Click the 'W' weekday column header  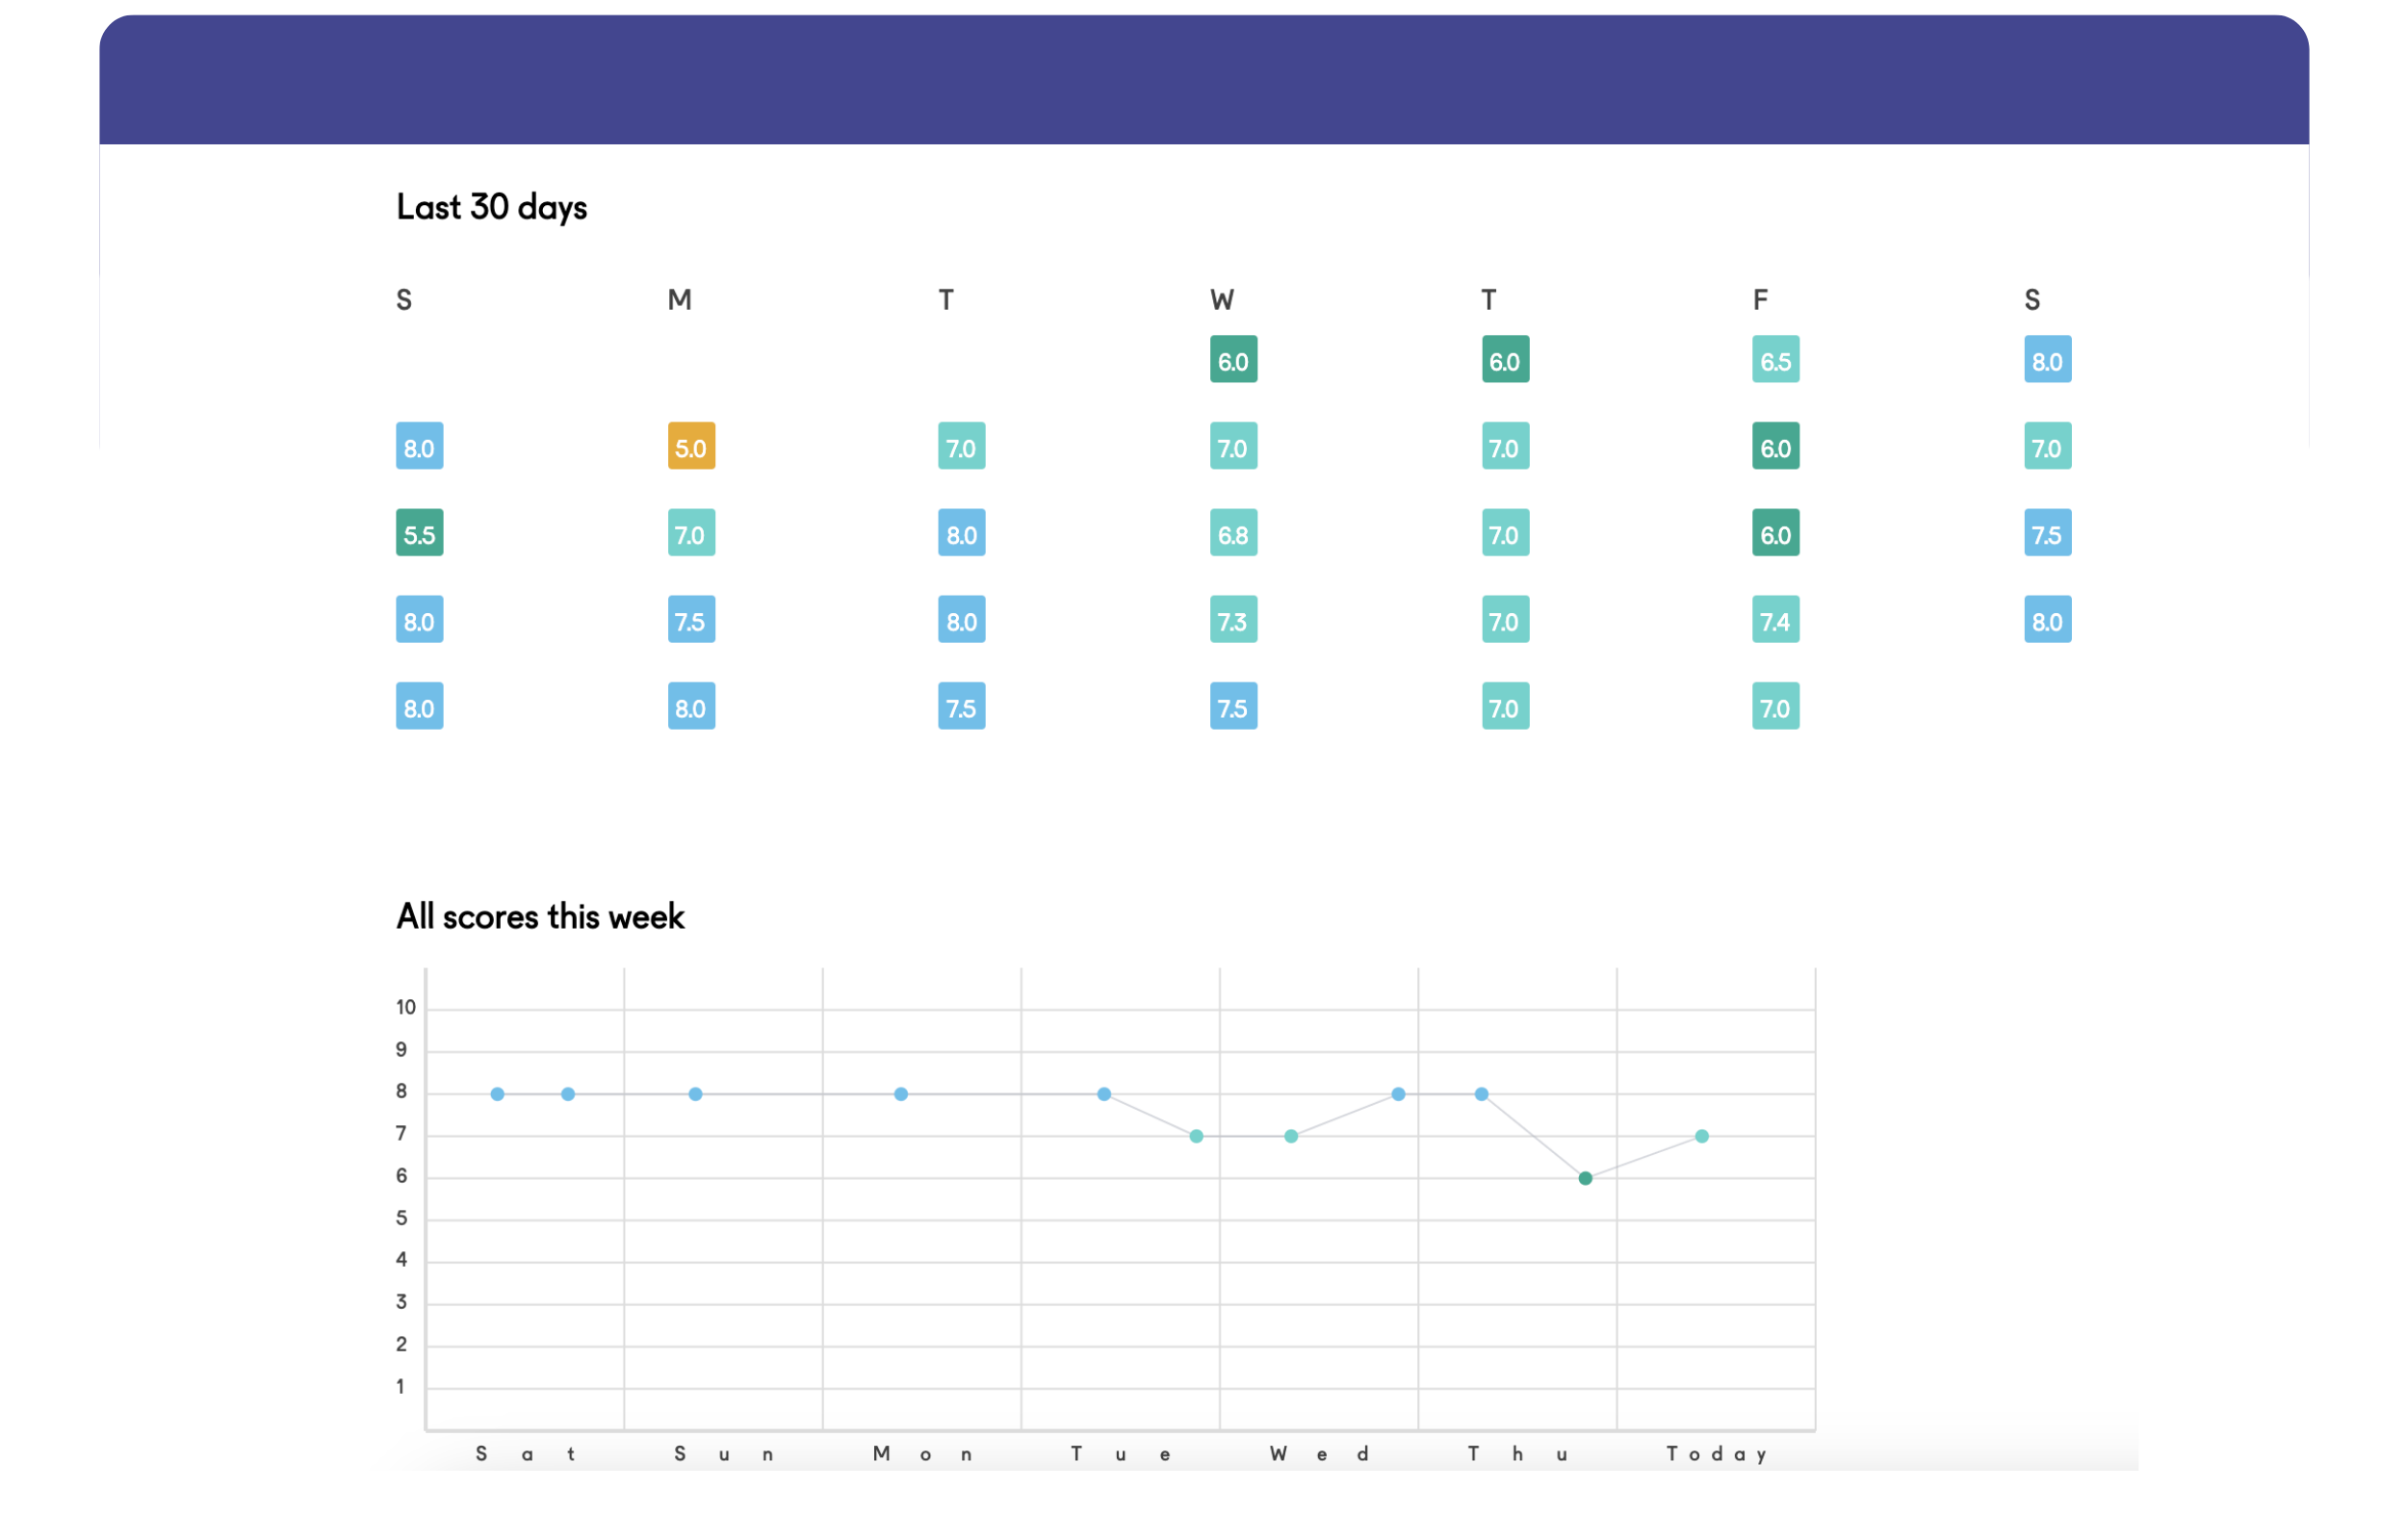coord(1221,300)
